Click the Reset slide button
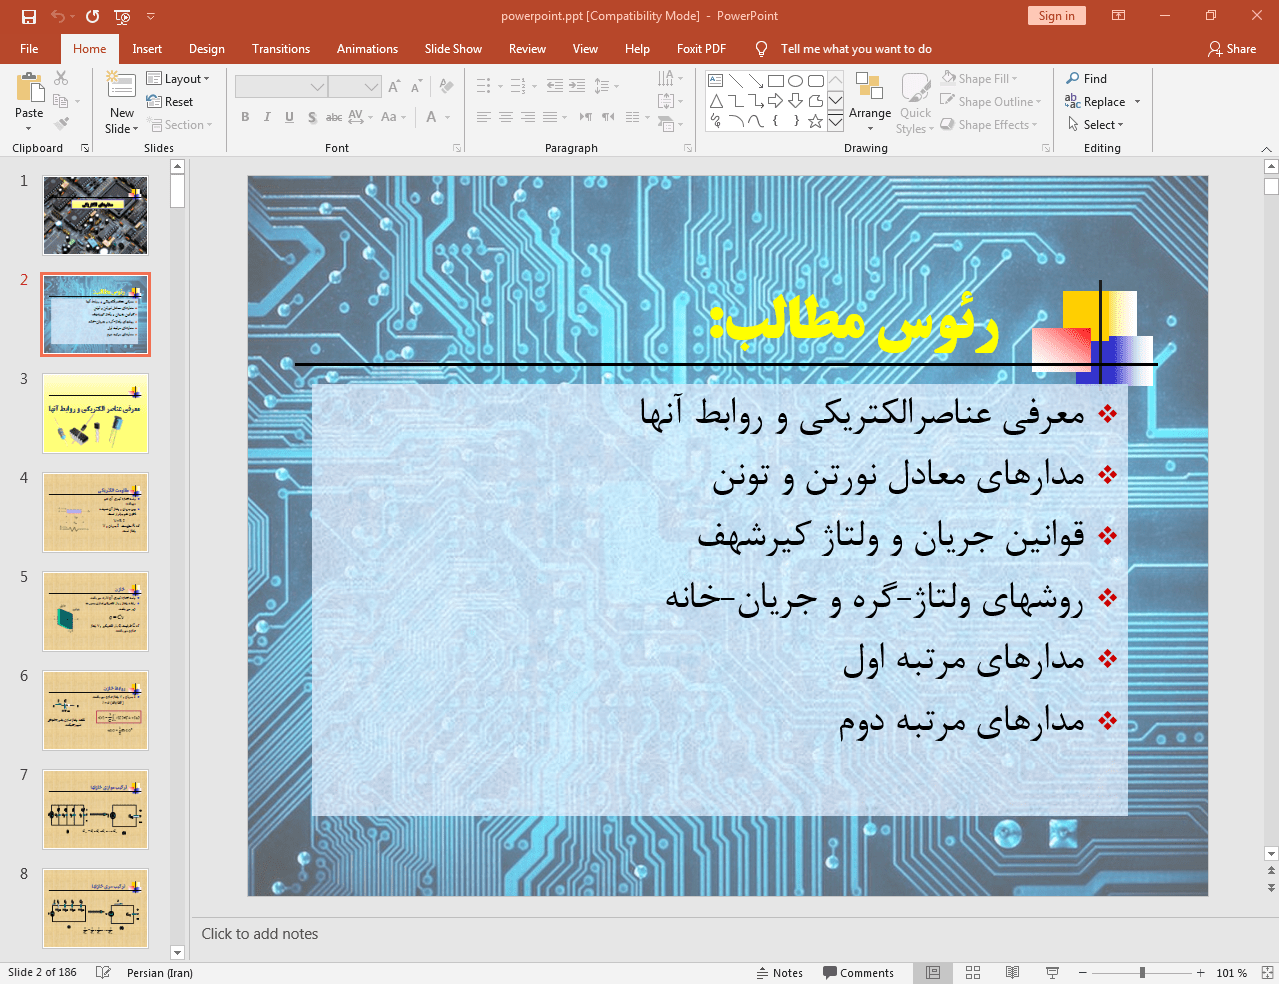The image size is (1279, 984). click(170, 102)
